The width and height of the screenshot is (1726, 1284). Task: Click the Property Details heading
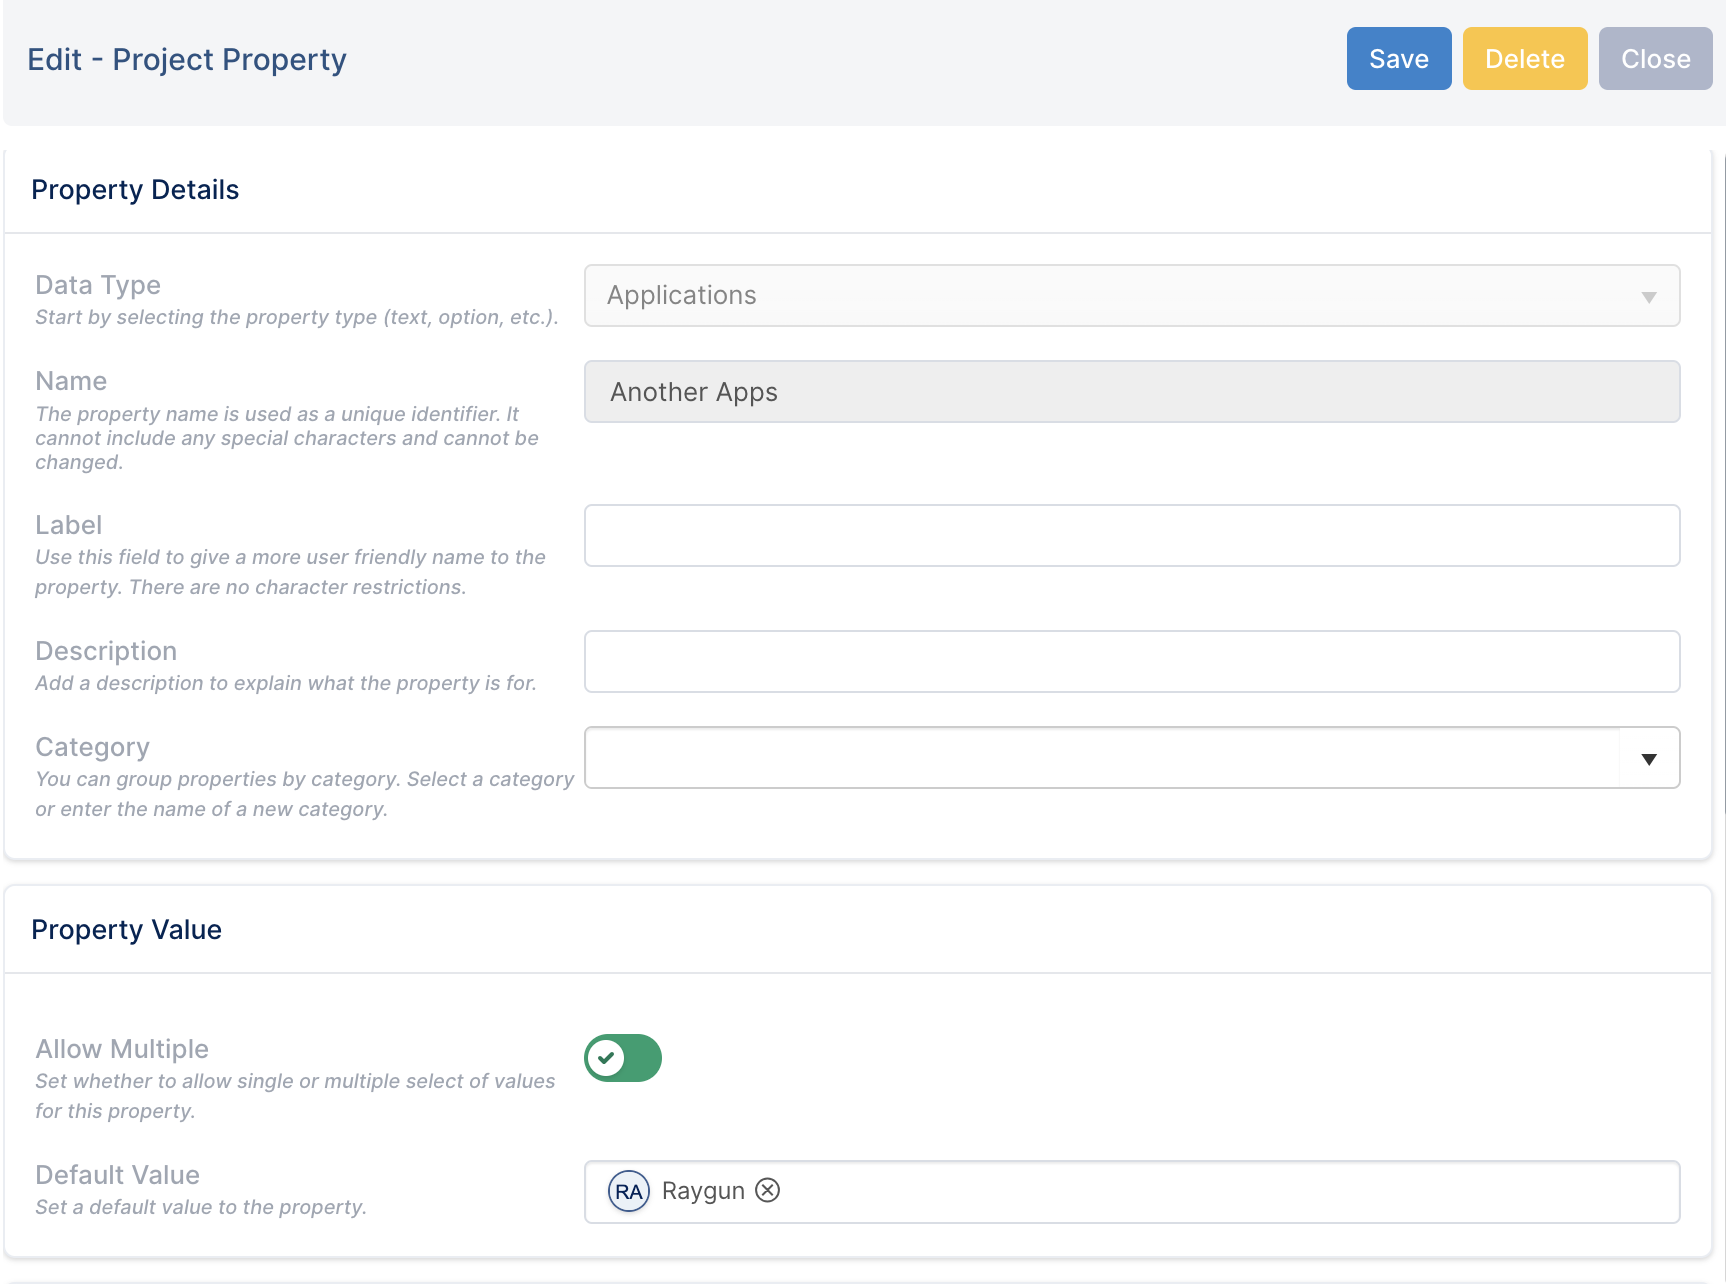tap(135, 189)
